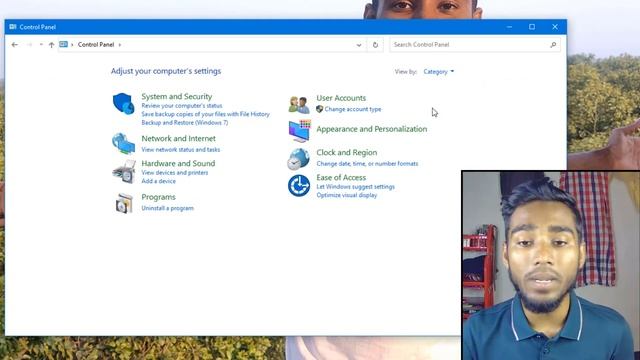Open Network and Internet heading
Screen dimensions: 640x360
pyautogui.click(x=178, y=138)
